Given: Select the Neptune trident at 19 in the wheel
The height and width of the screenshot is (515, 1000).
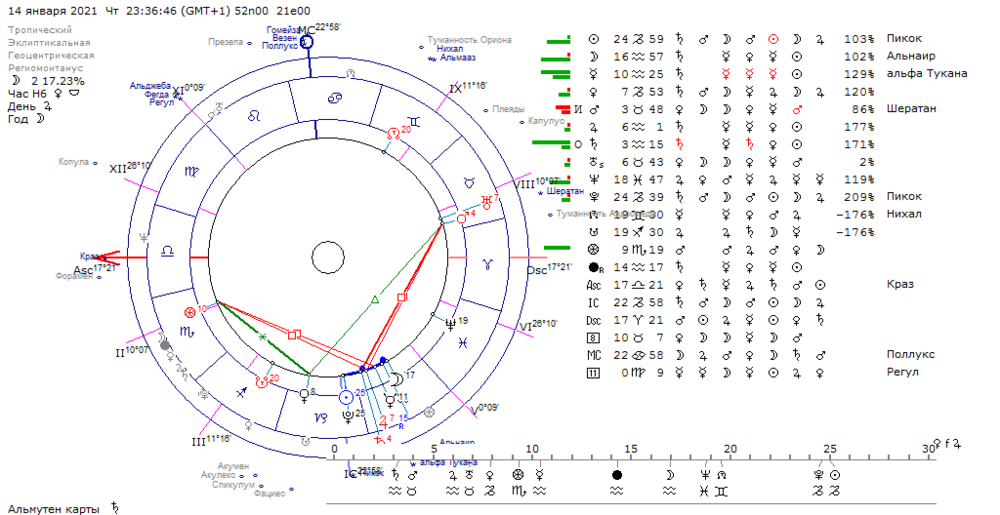Looking at the screenshot, I should pyautogui.click(x=451, y=323).
